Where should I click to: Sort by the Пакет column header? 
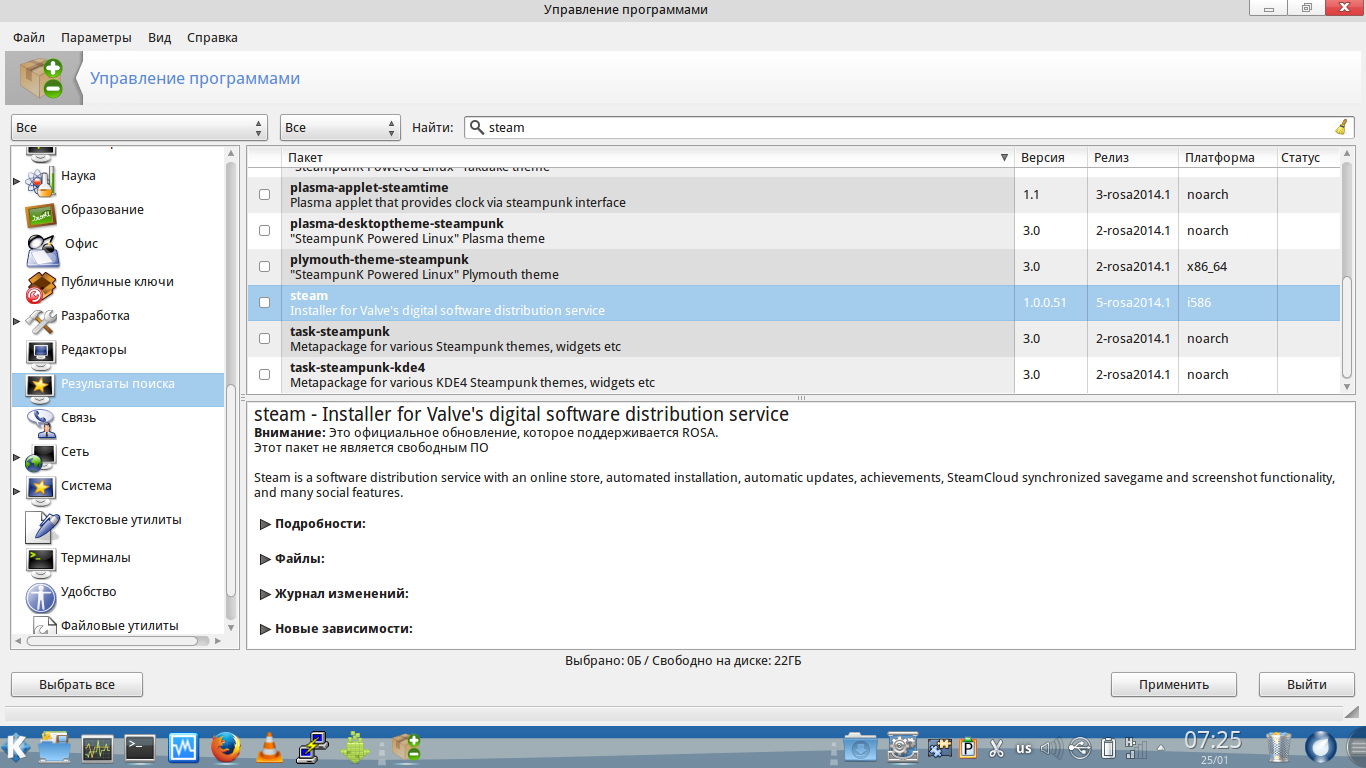point(648,158)
